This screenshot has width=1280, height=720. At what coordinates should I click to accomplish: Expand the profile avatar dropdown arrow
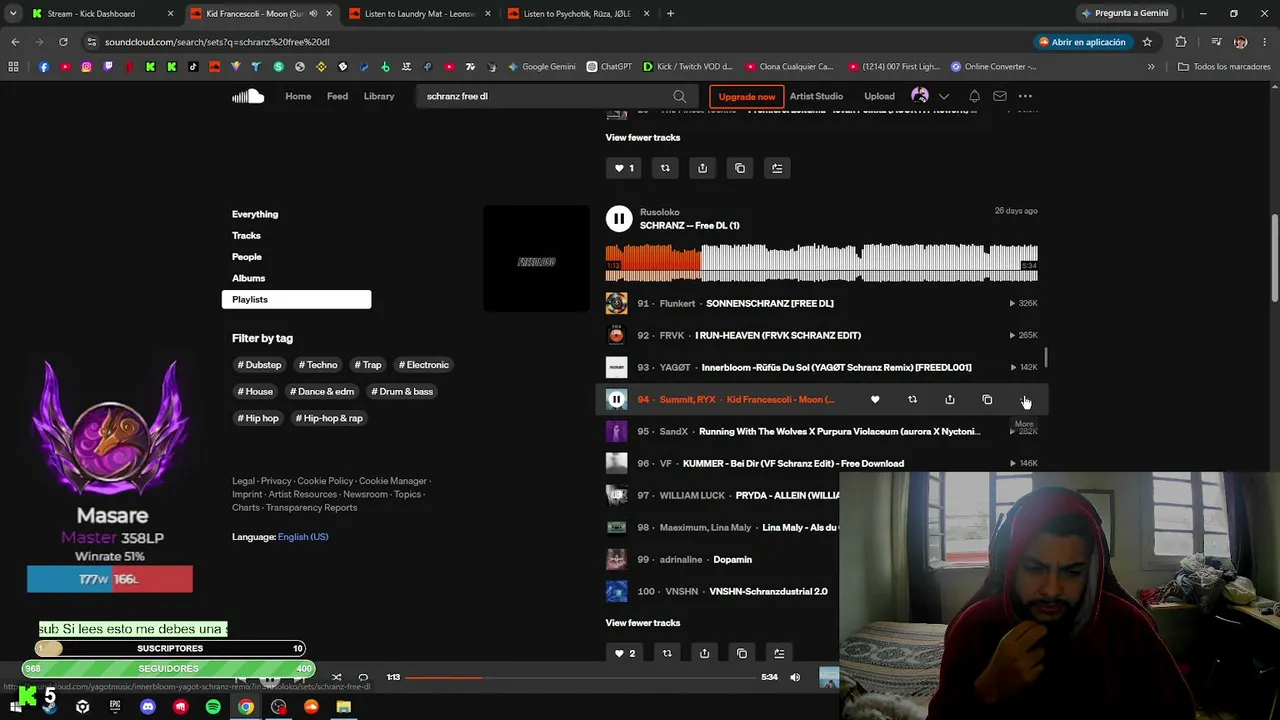coord(944,96)
